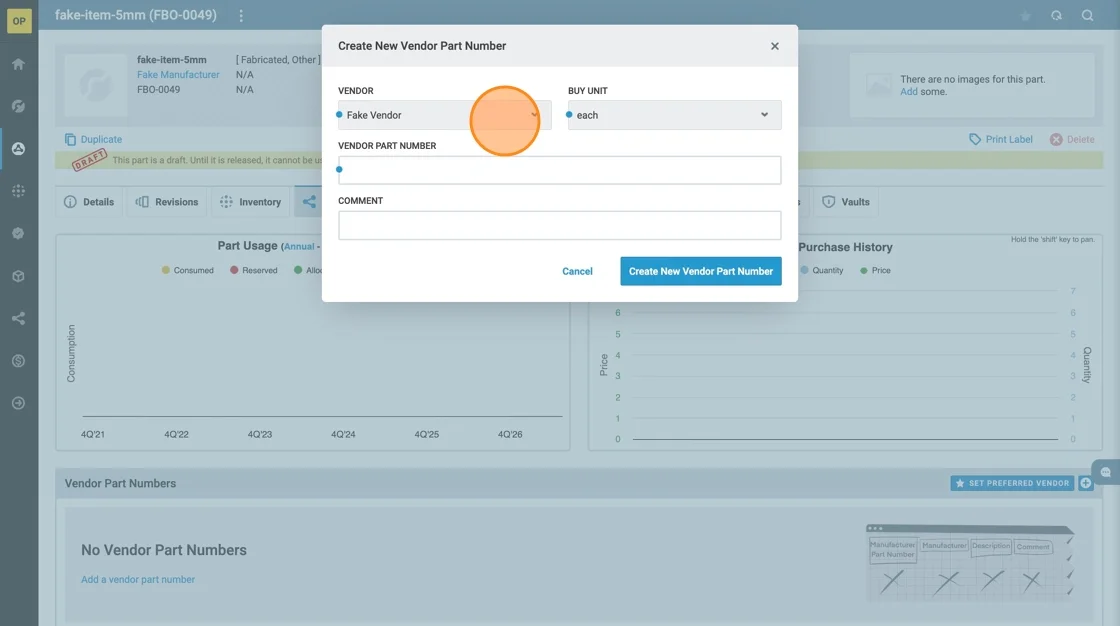1120x626 pixels.
Task: Open the three-dot menu beside part title
Action: (241, 16)
